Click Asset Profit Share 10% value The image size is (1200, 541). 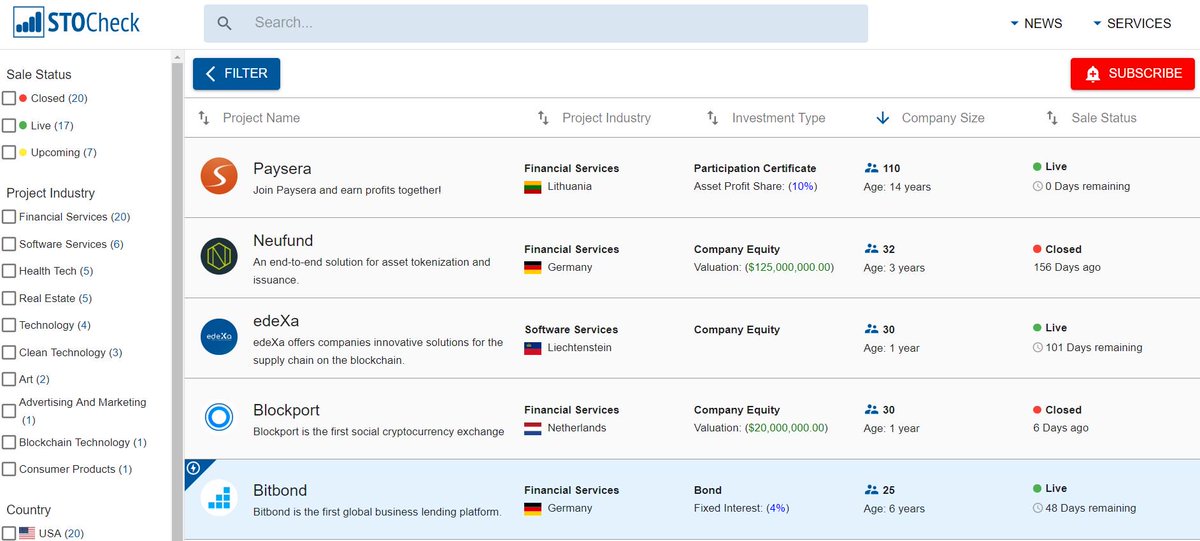pos(802,187)
